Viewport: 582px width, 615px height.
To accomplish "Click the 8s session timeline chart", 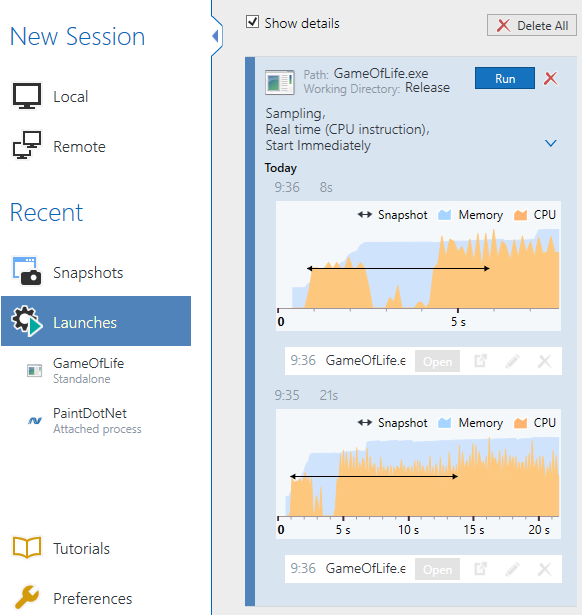I will click(418, 266).
